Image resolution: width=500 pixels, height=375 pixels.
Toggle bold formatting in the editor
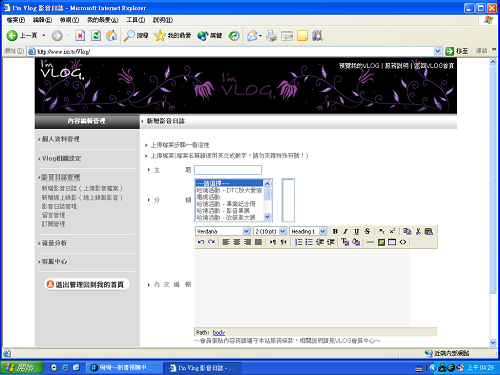[335, 231]
